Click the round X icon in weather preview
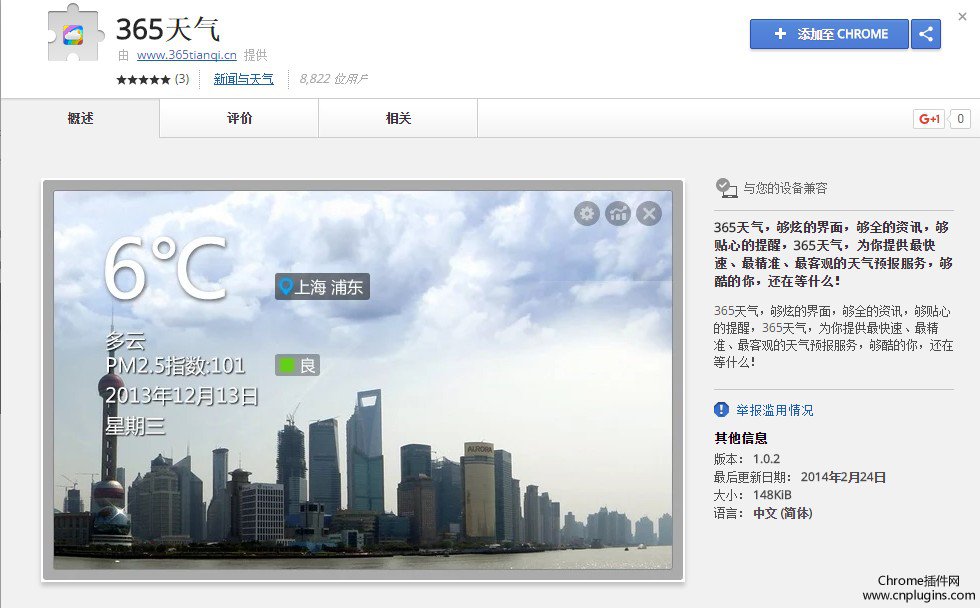The image size is (980, 608). point(649,214)
